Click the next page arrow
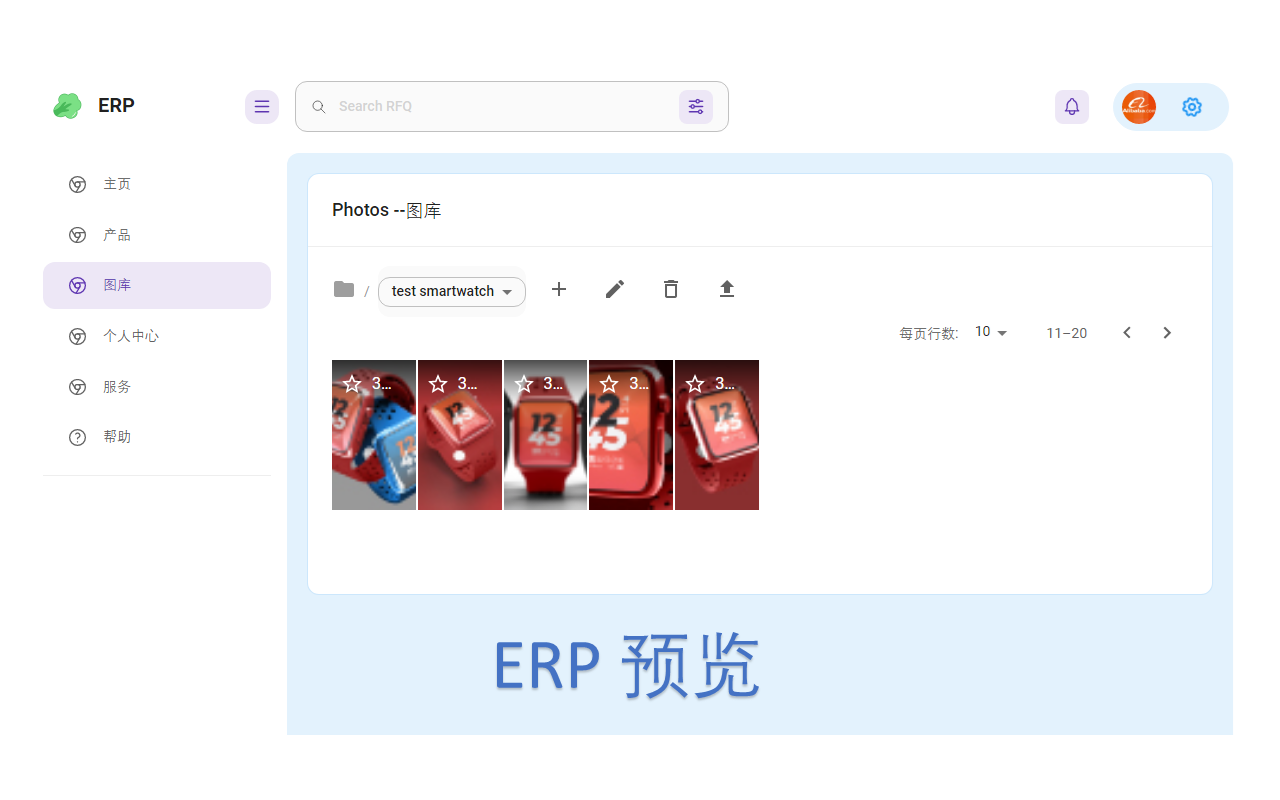The width and height of the screenshot is (1280, 800). [1167, 332]
